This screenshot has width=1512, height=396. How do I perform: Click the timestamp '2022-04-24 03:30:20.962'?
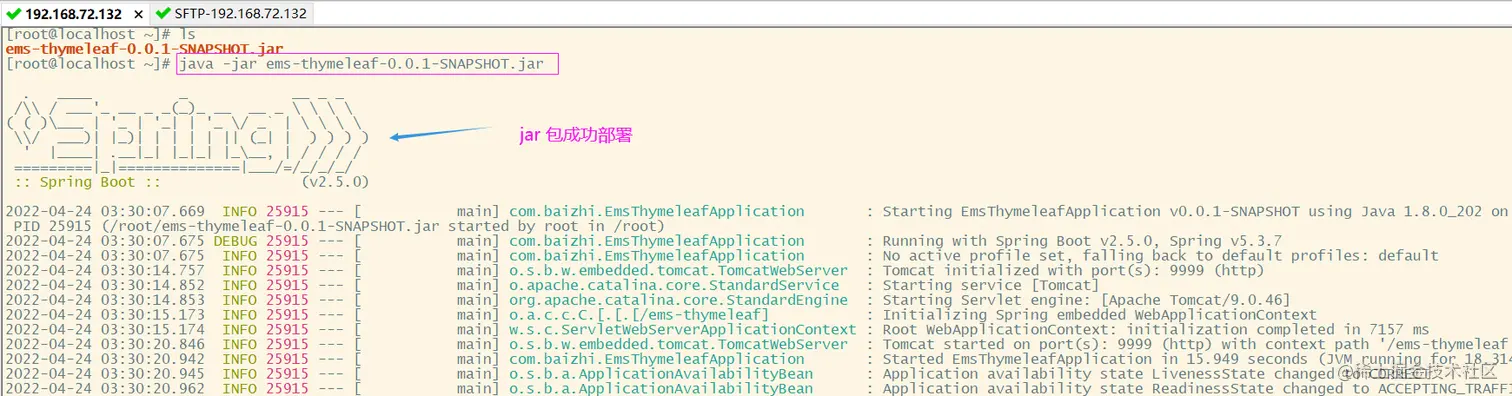[105, 389]
